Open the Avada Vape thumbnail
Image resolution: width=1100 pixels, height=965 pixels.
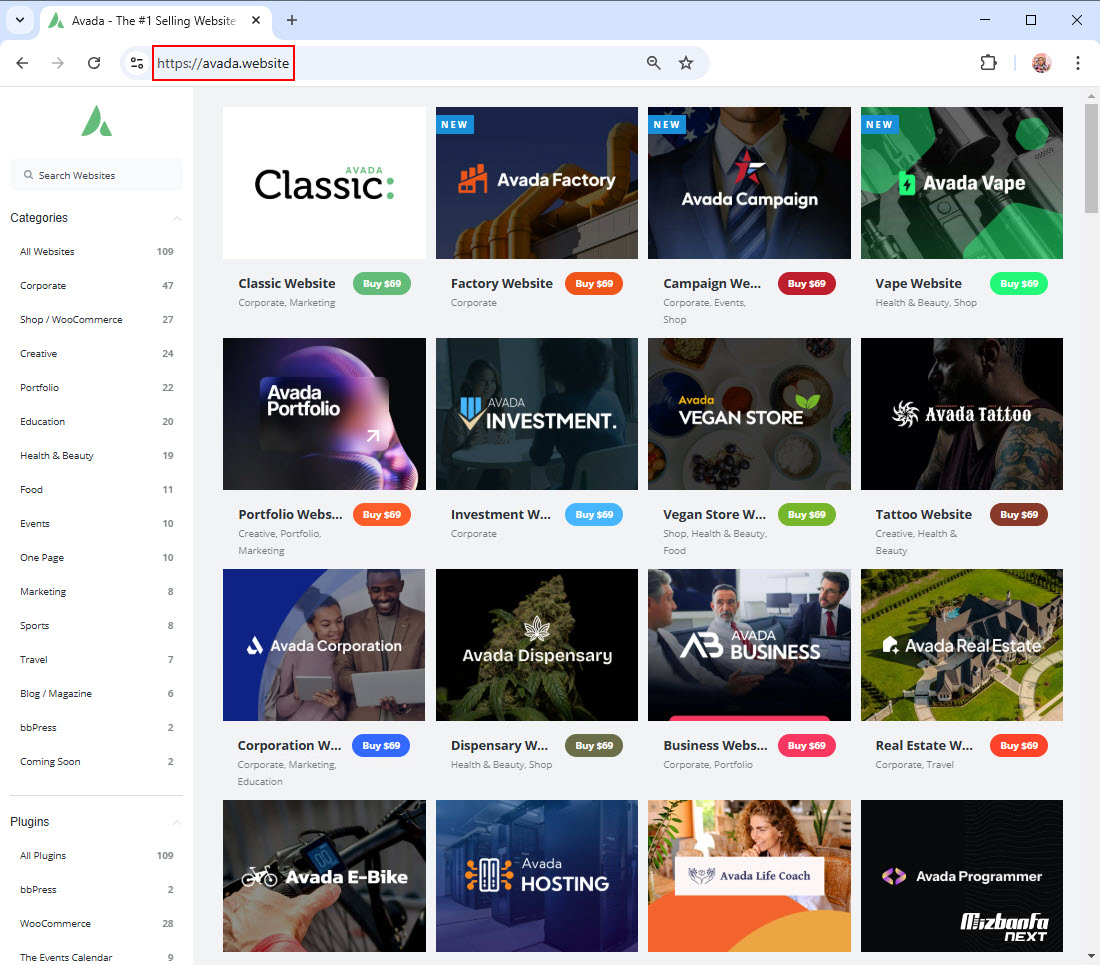pyautogui.click(x=962, y=183)
